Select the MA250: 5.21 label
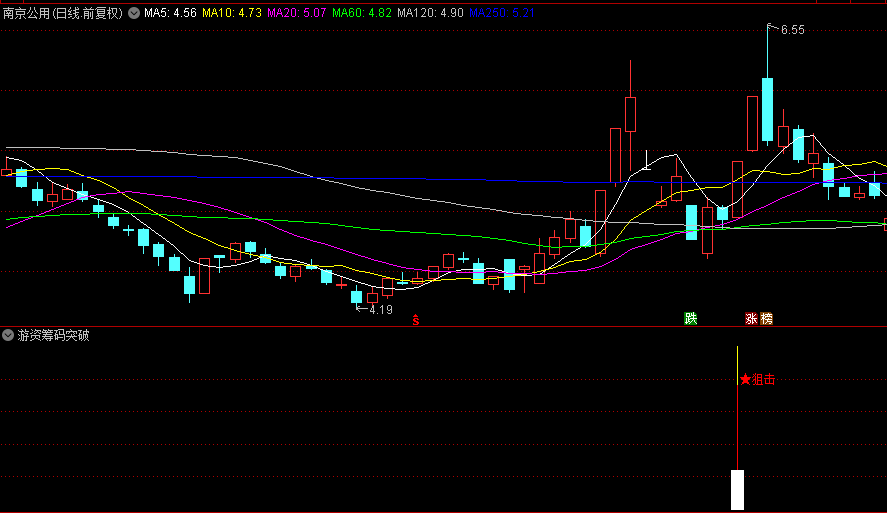 (x=502, y=12)
